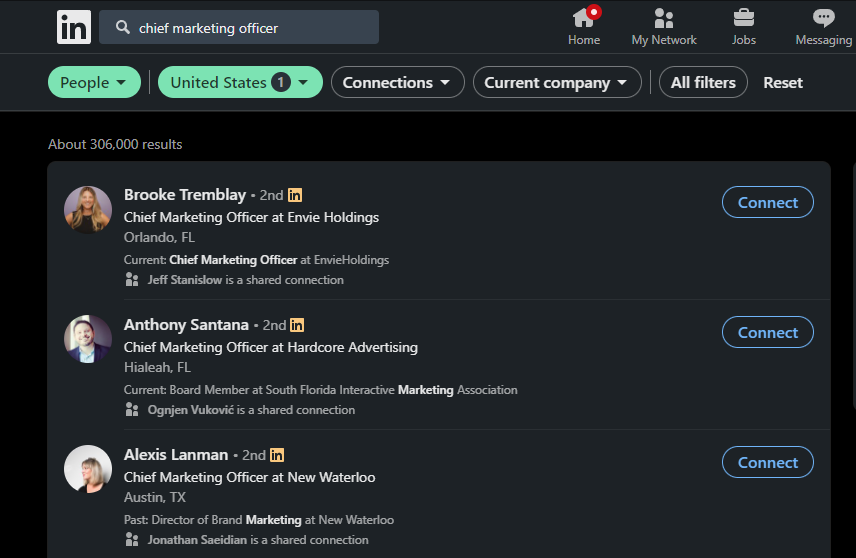Connect with Brooke Tremblay

point(768,203)
